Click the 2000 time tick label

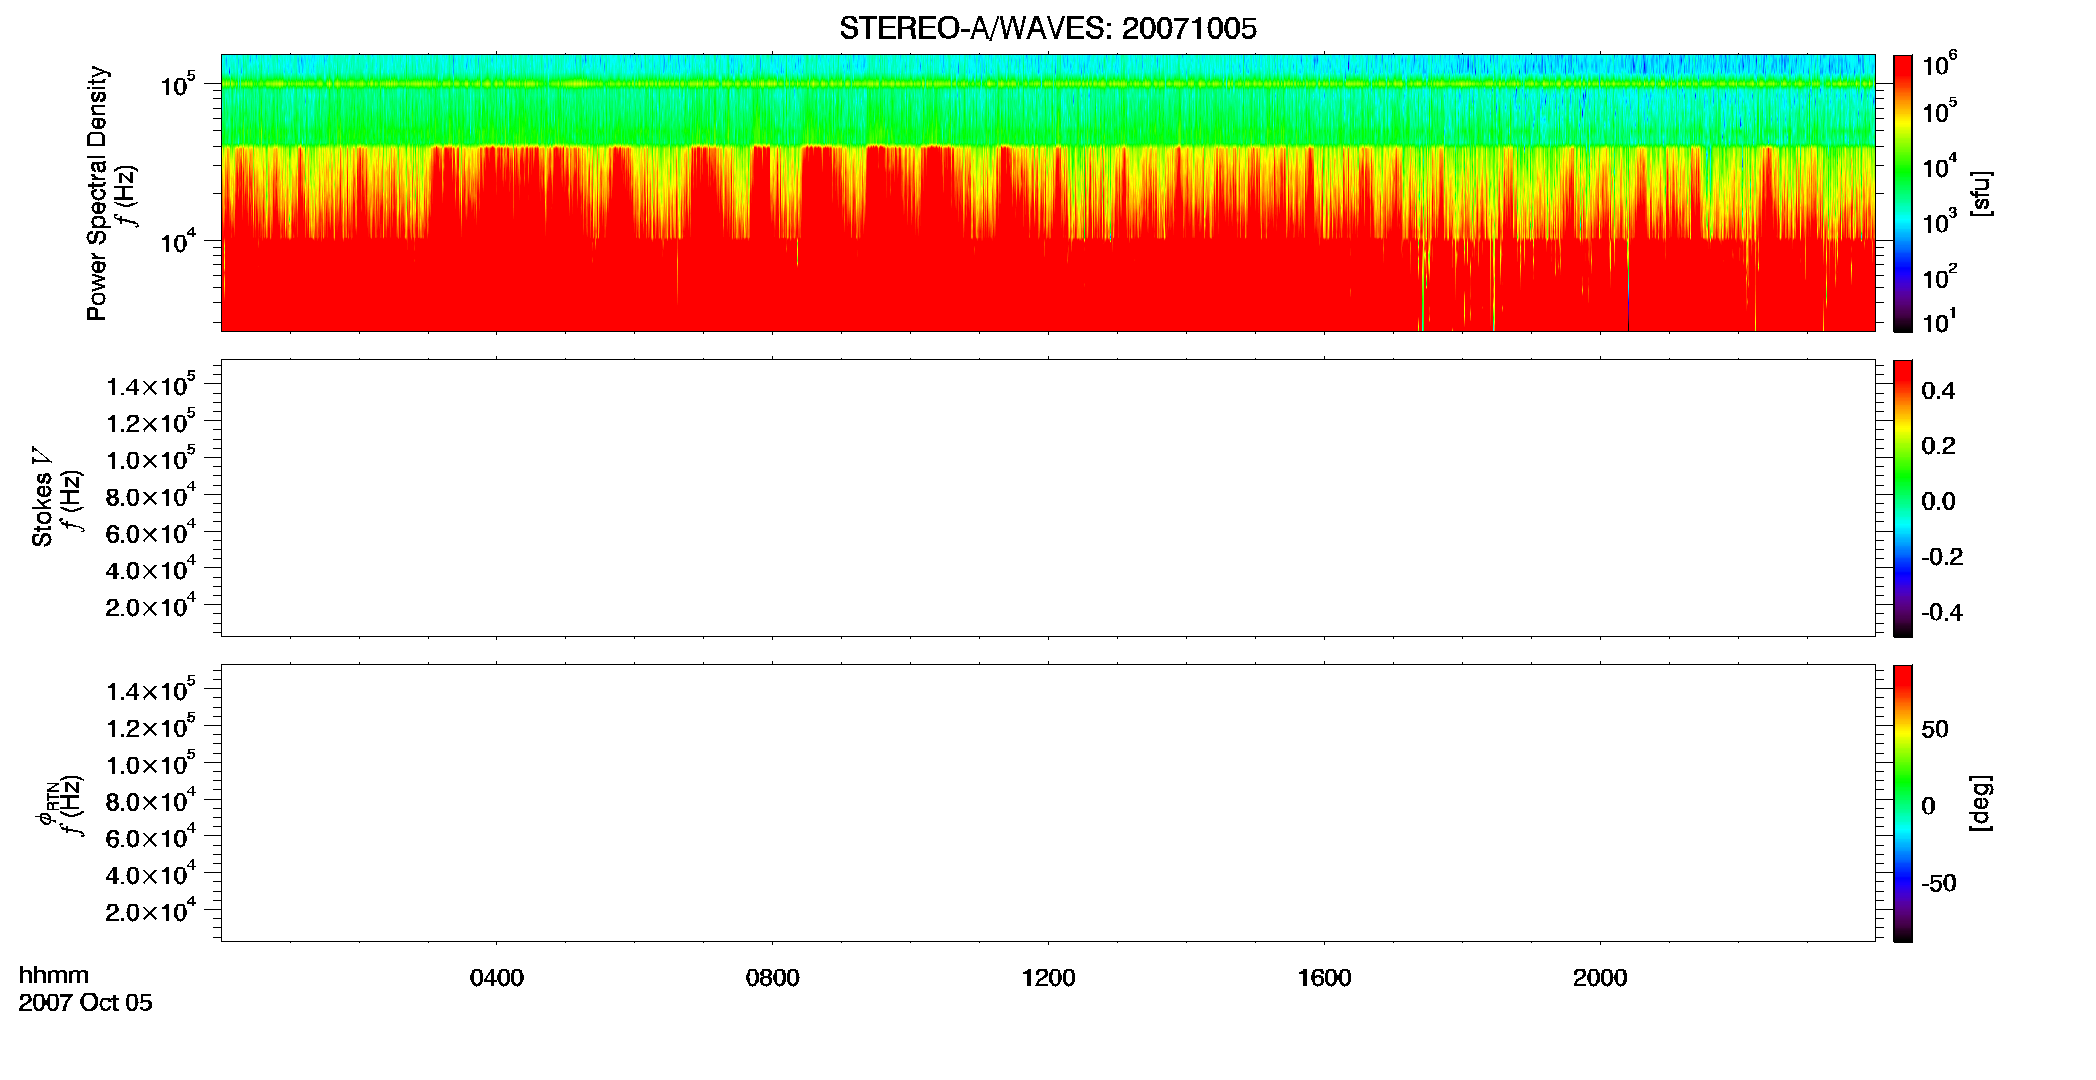pyautogui.click(x=1600, y=978)
